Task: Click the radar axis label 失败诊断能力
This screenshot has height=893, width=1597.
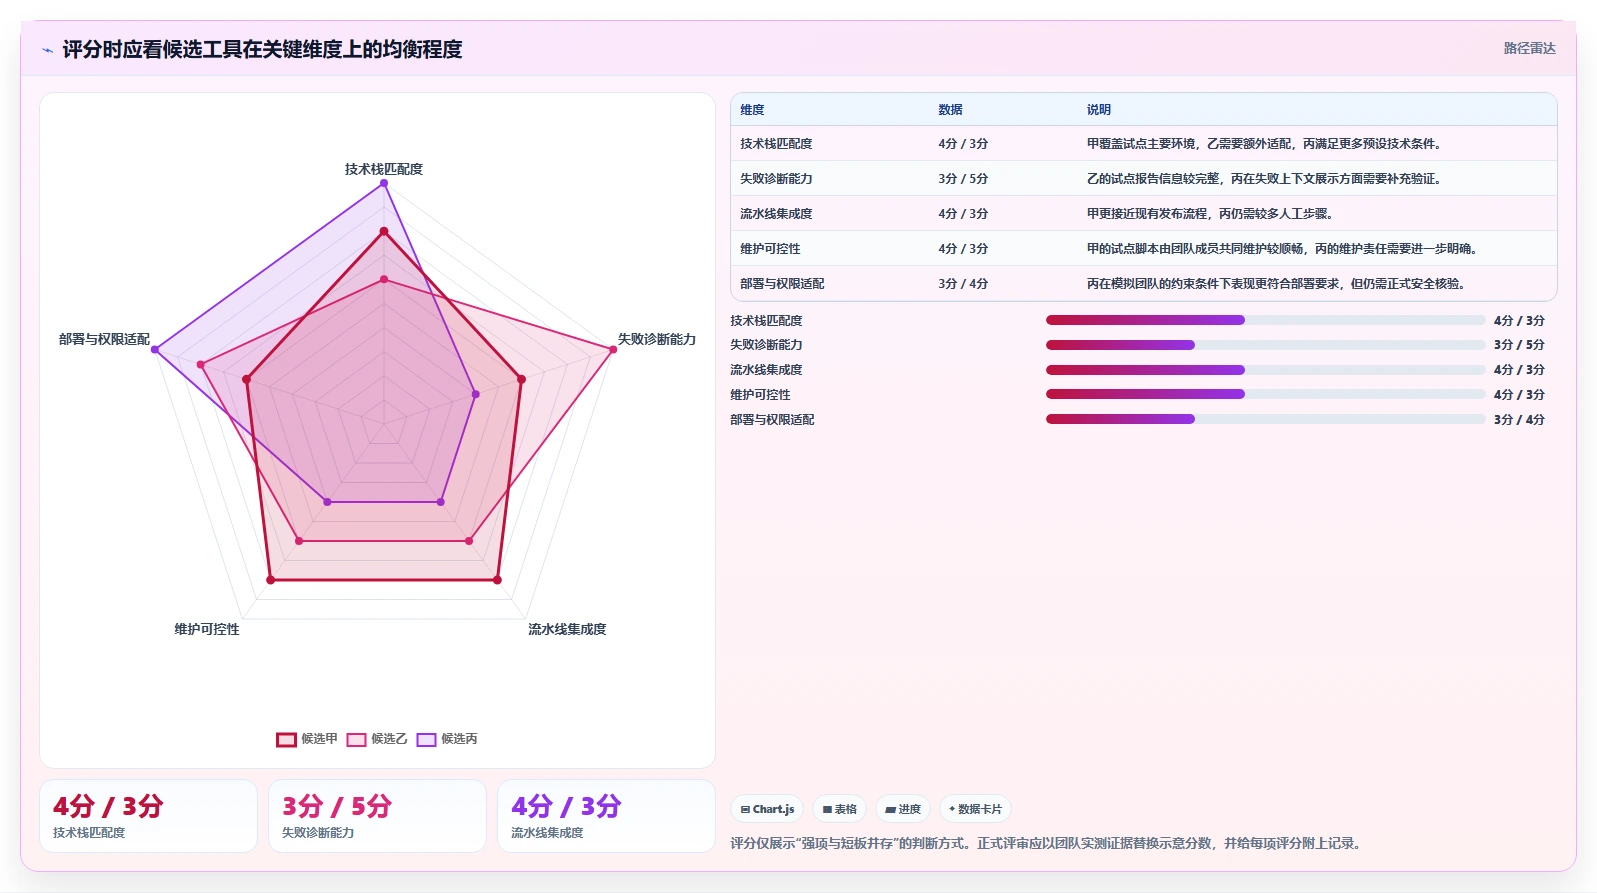Action: pyautogui.click(x=657, y=339)
